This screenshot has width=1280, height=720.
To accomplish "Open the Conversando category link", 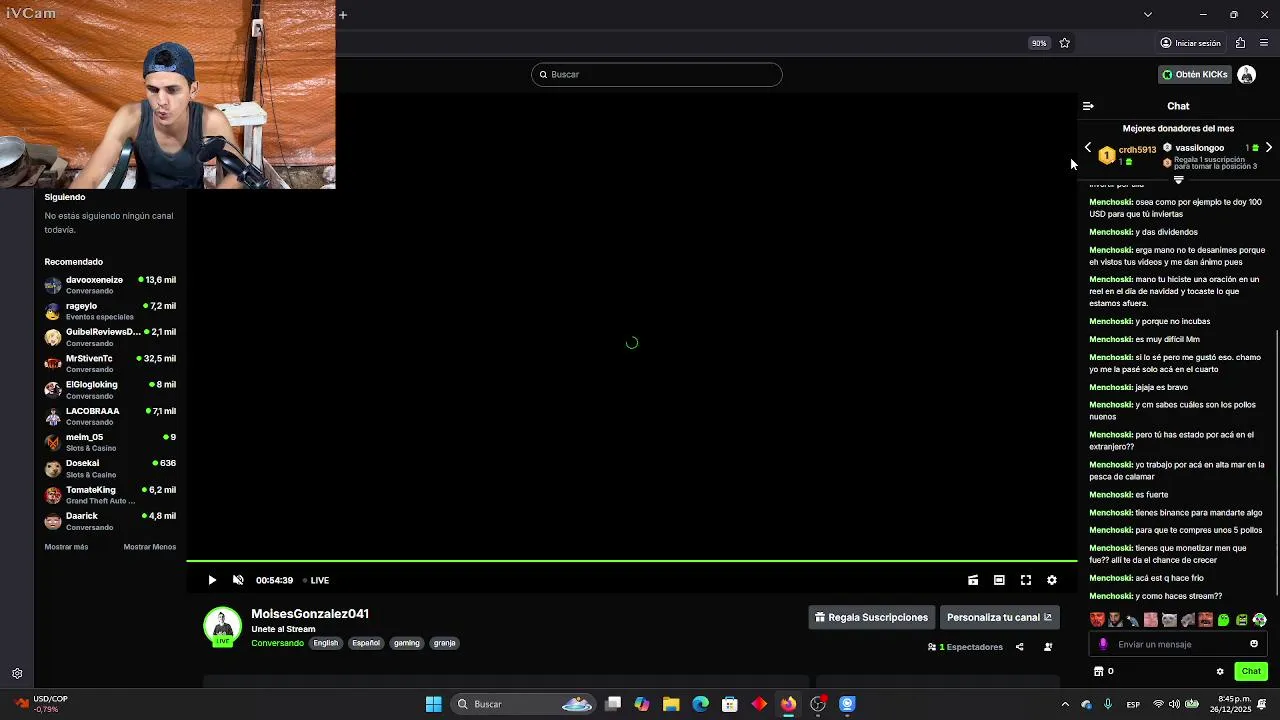I will (277, 643).
